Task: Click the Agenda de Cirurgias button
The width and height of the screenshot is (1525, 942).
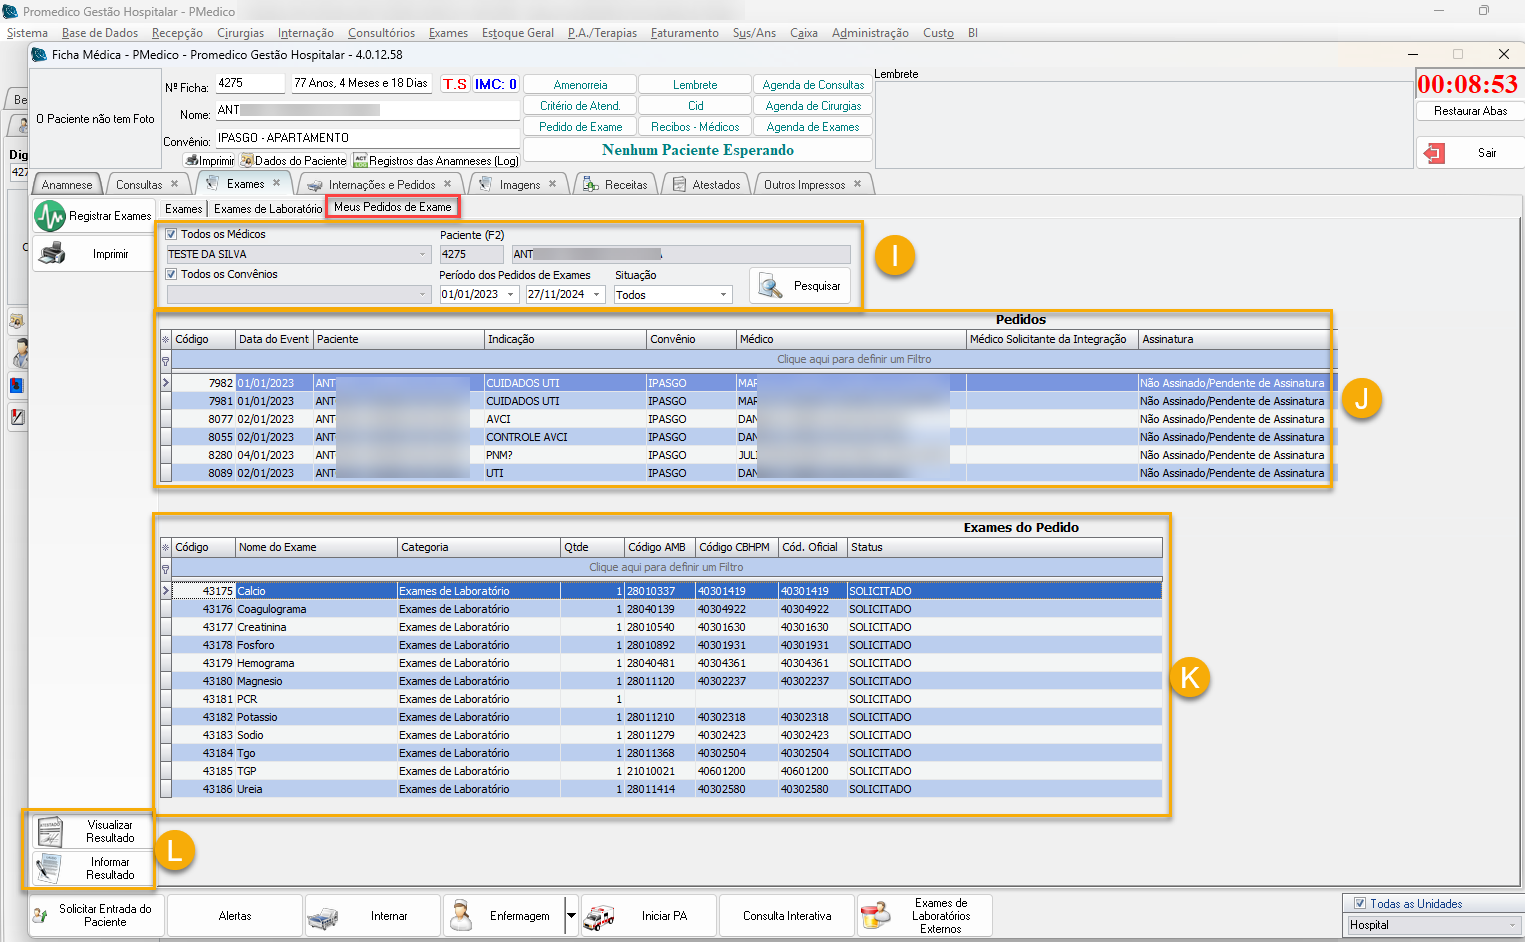Action: [x=813, y=106]
